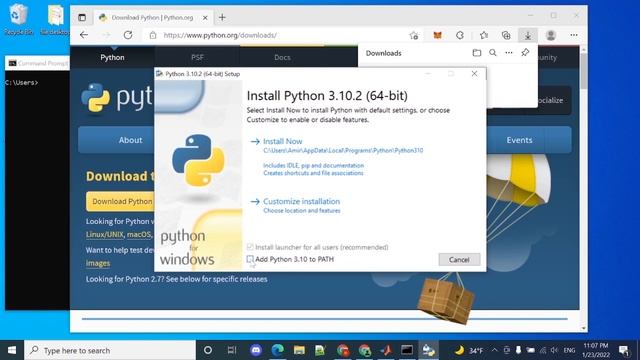Viewport: 640px width, 360px height.
Task: Go back in the Edge browser
Action: (x=84, y=35)
